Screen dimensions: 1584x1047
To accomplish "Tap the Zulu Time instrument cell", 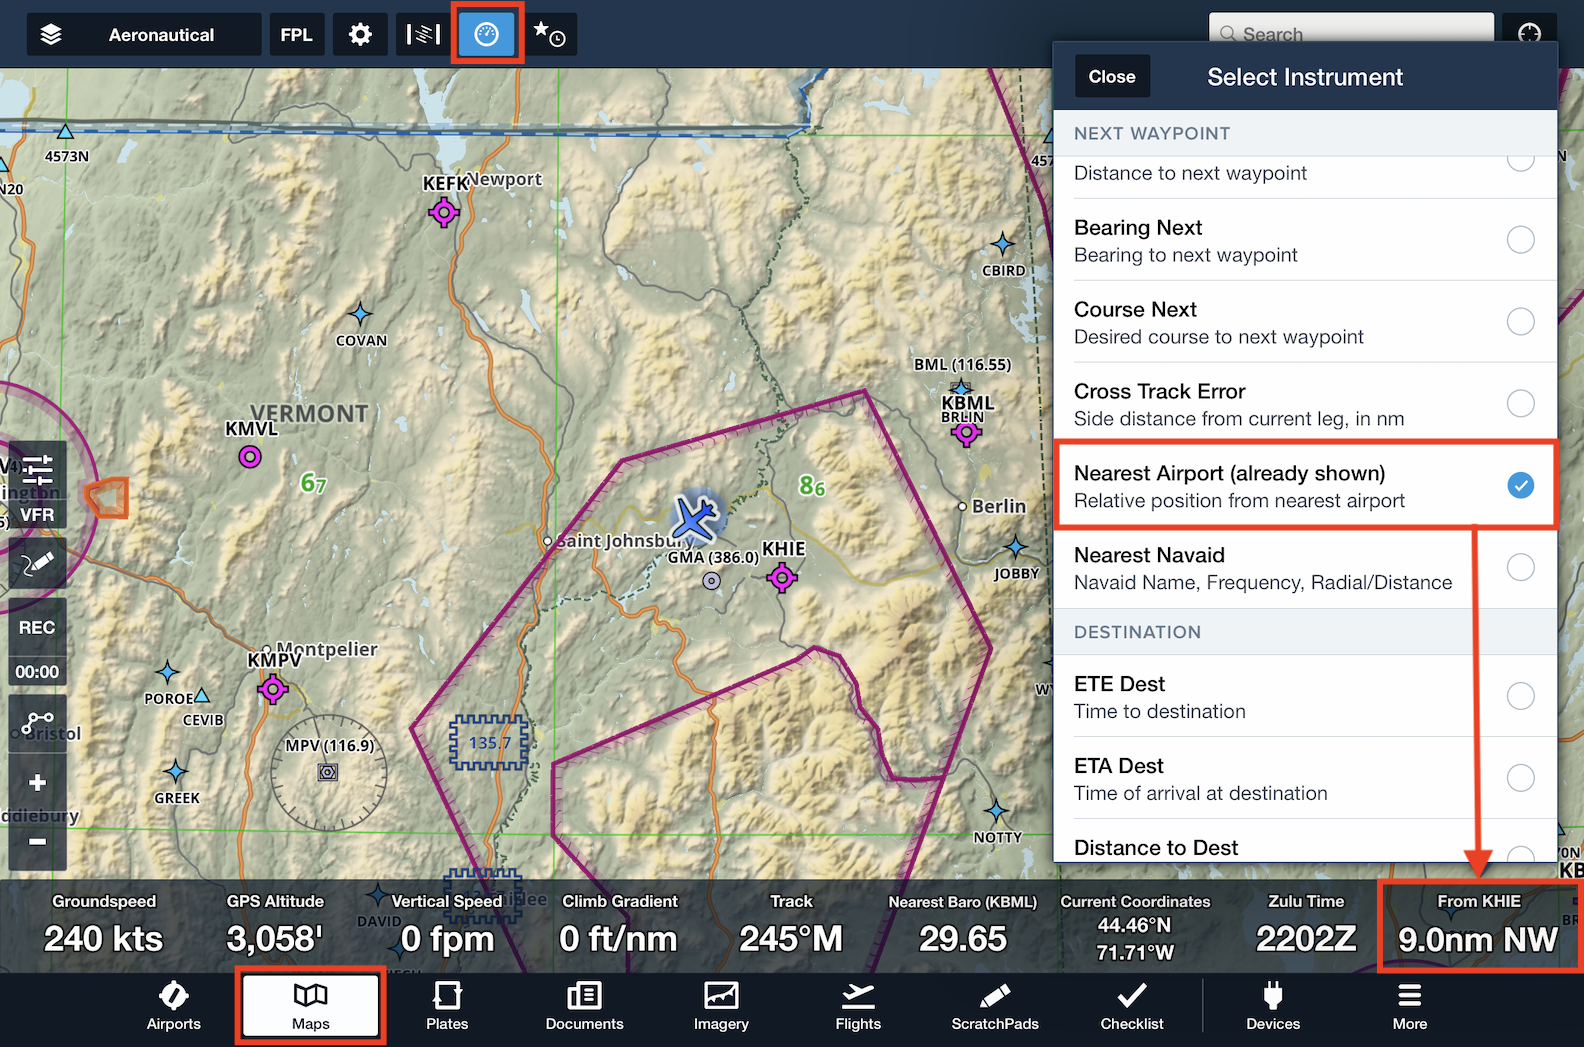I will pos(1306,925).
